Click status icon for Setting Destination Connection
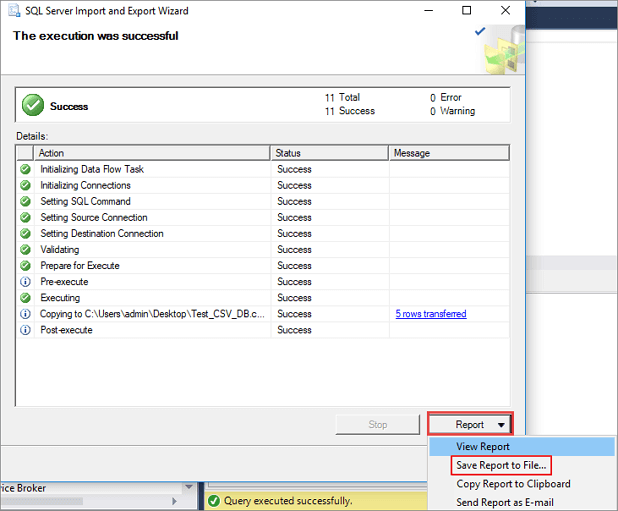 point(25,233)
